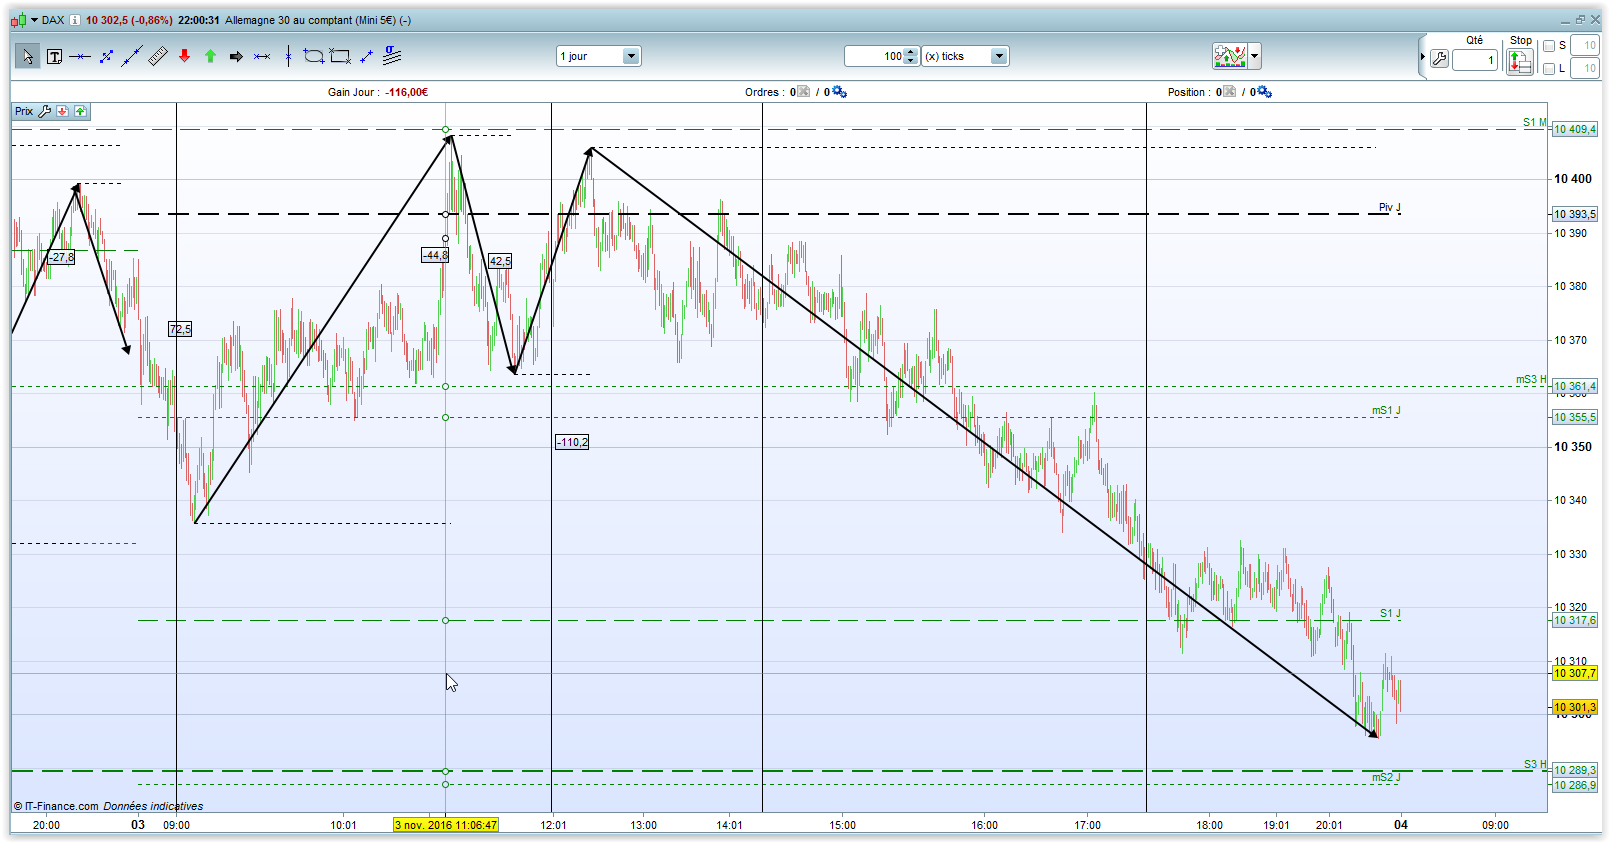Open the '(x) ticks' unit dropdown
This screenshot has width=1610, height=843.
pos(965,57)
